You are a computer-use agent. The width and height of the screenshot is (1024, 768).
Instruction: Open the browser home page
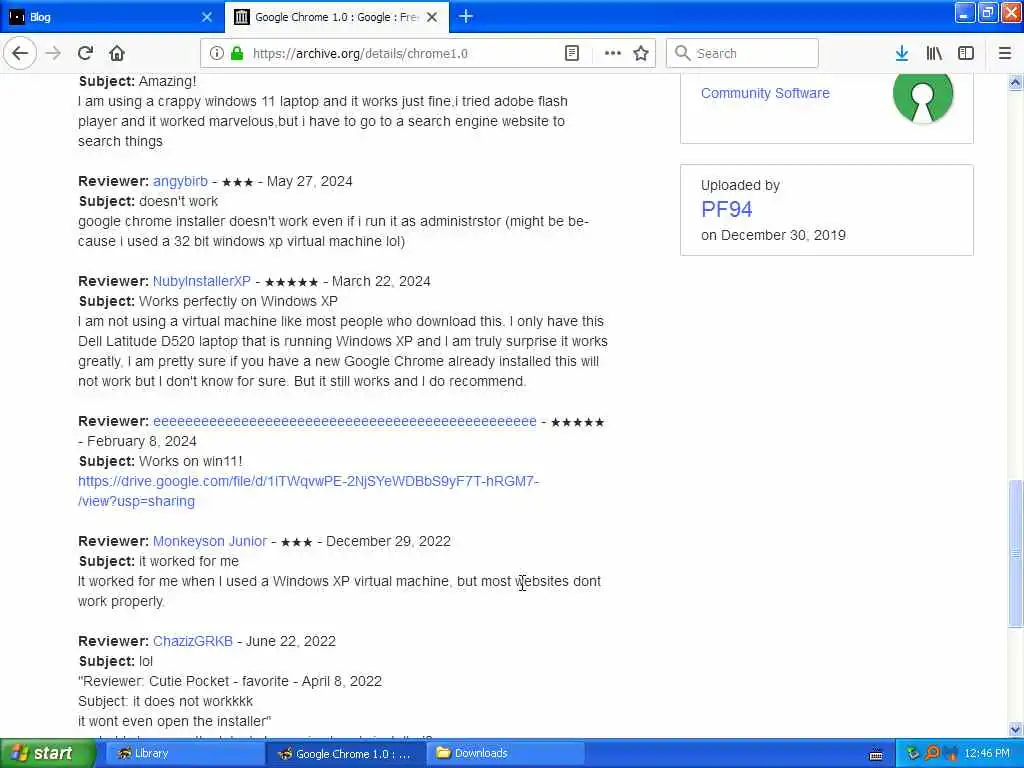click(x=117, y=53)
